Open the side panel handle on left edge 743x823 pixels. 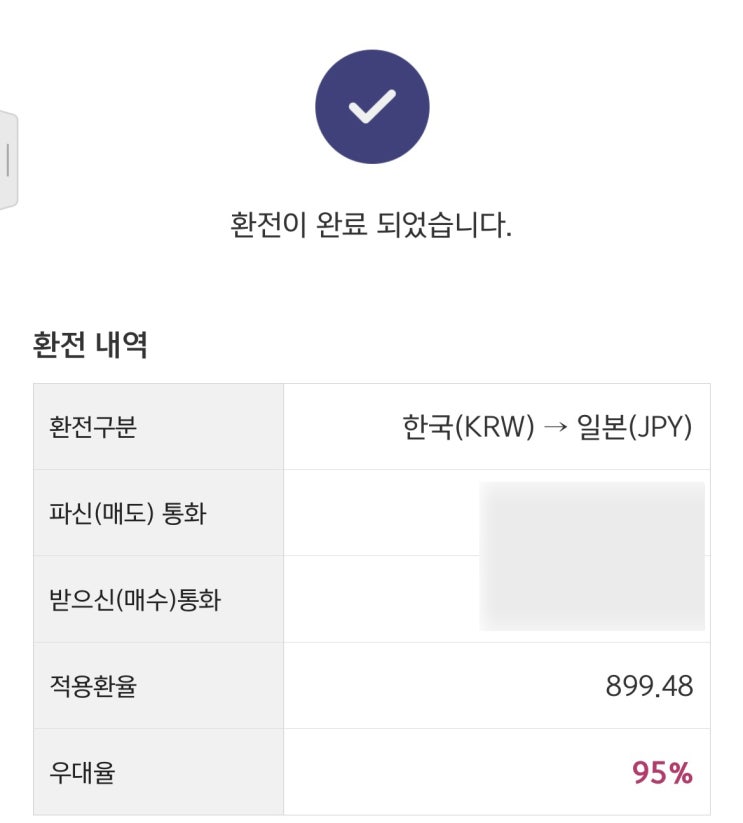(8, 160)
